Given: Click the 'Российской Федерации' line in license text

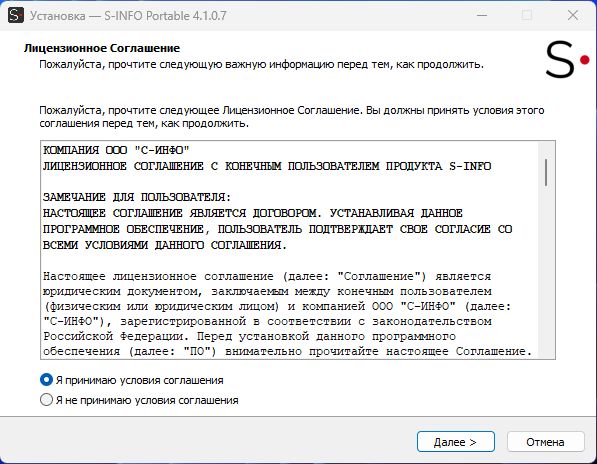Looking at the screenshot, I should (x=249, y=336).
